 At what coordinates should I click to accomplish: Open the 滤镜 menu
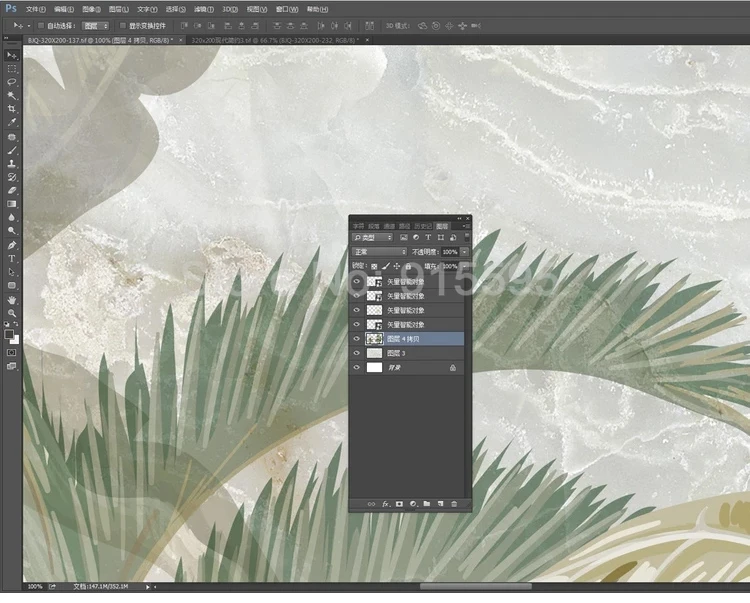click(x=200, y=8)
